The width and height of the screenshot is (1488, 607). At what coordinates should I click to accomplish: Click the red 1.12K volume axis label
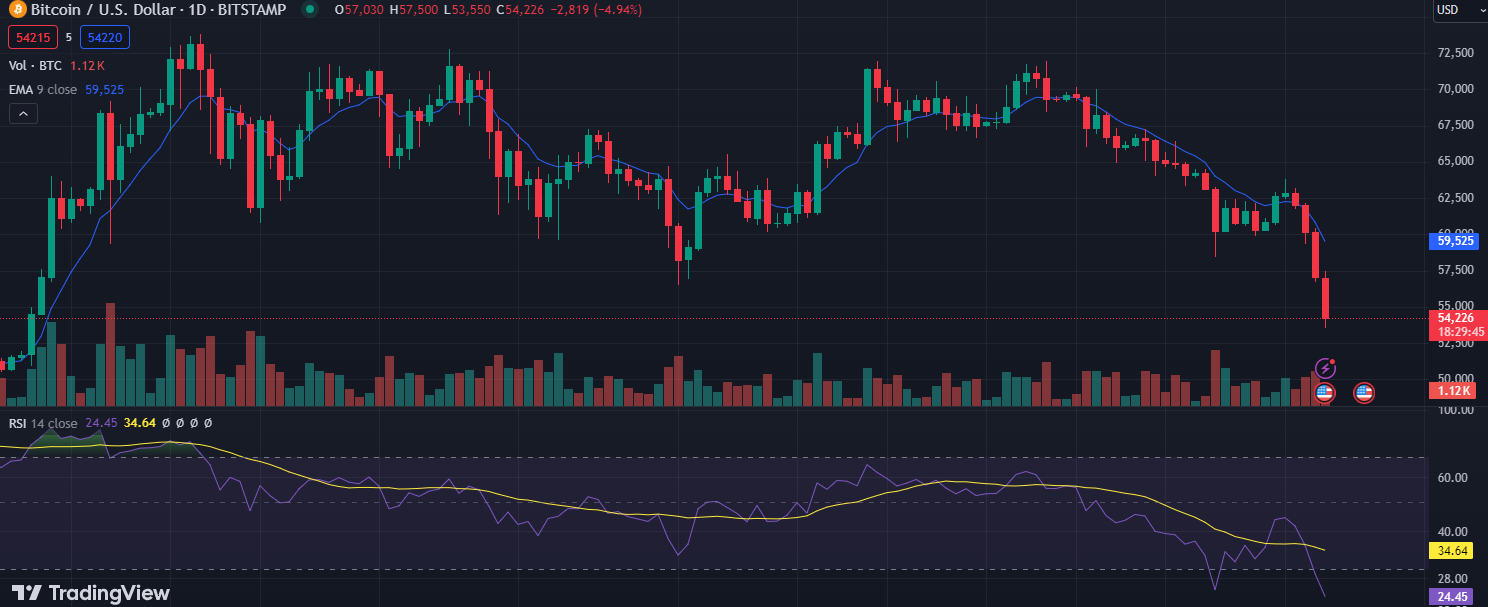point(1452,391)
